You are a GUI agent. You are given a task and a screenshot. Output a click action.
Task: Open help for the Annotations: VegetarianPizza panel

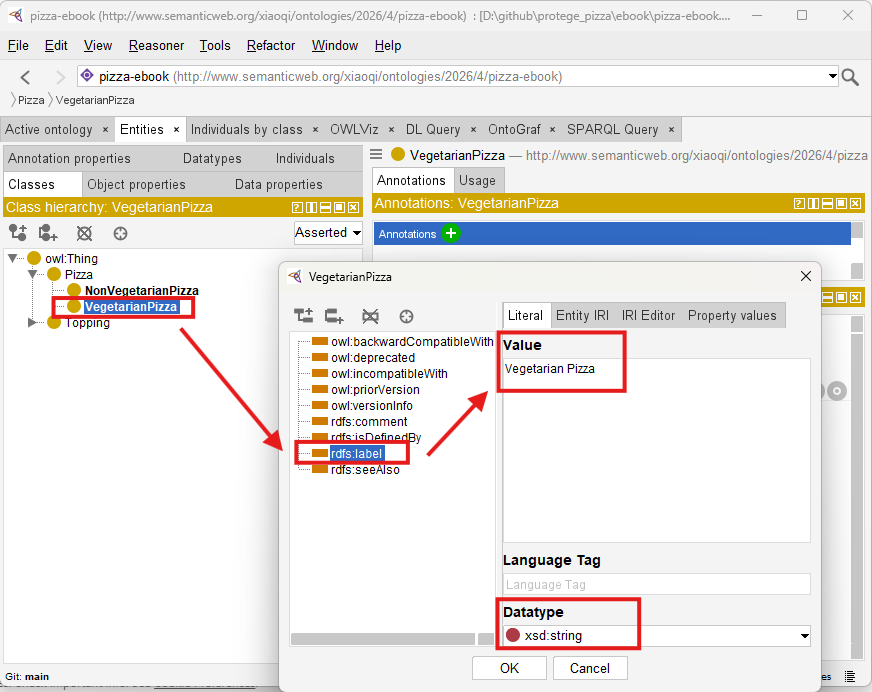pyautogui.click(x=799, y=204)
